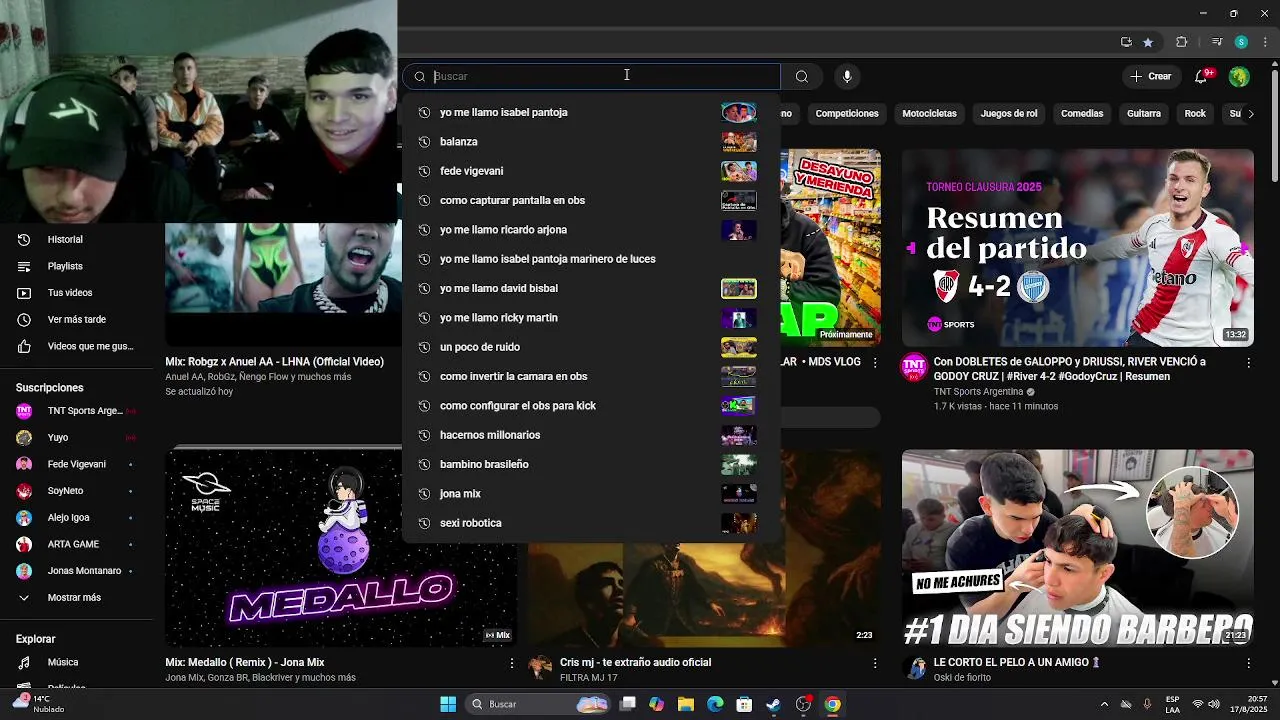Play the Resumen del partido River thumbnail

click(1078, 248)
